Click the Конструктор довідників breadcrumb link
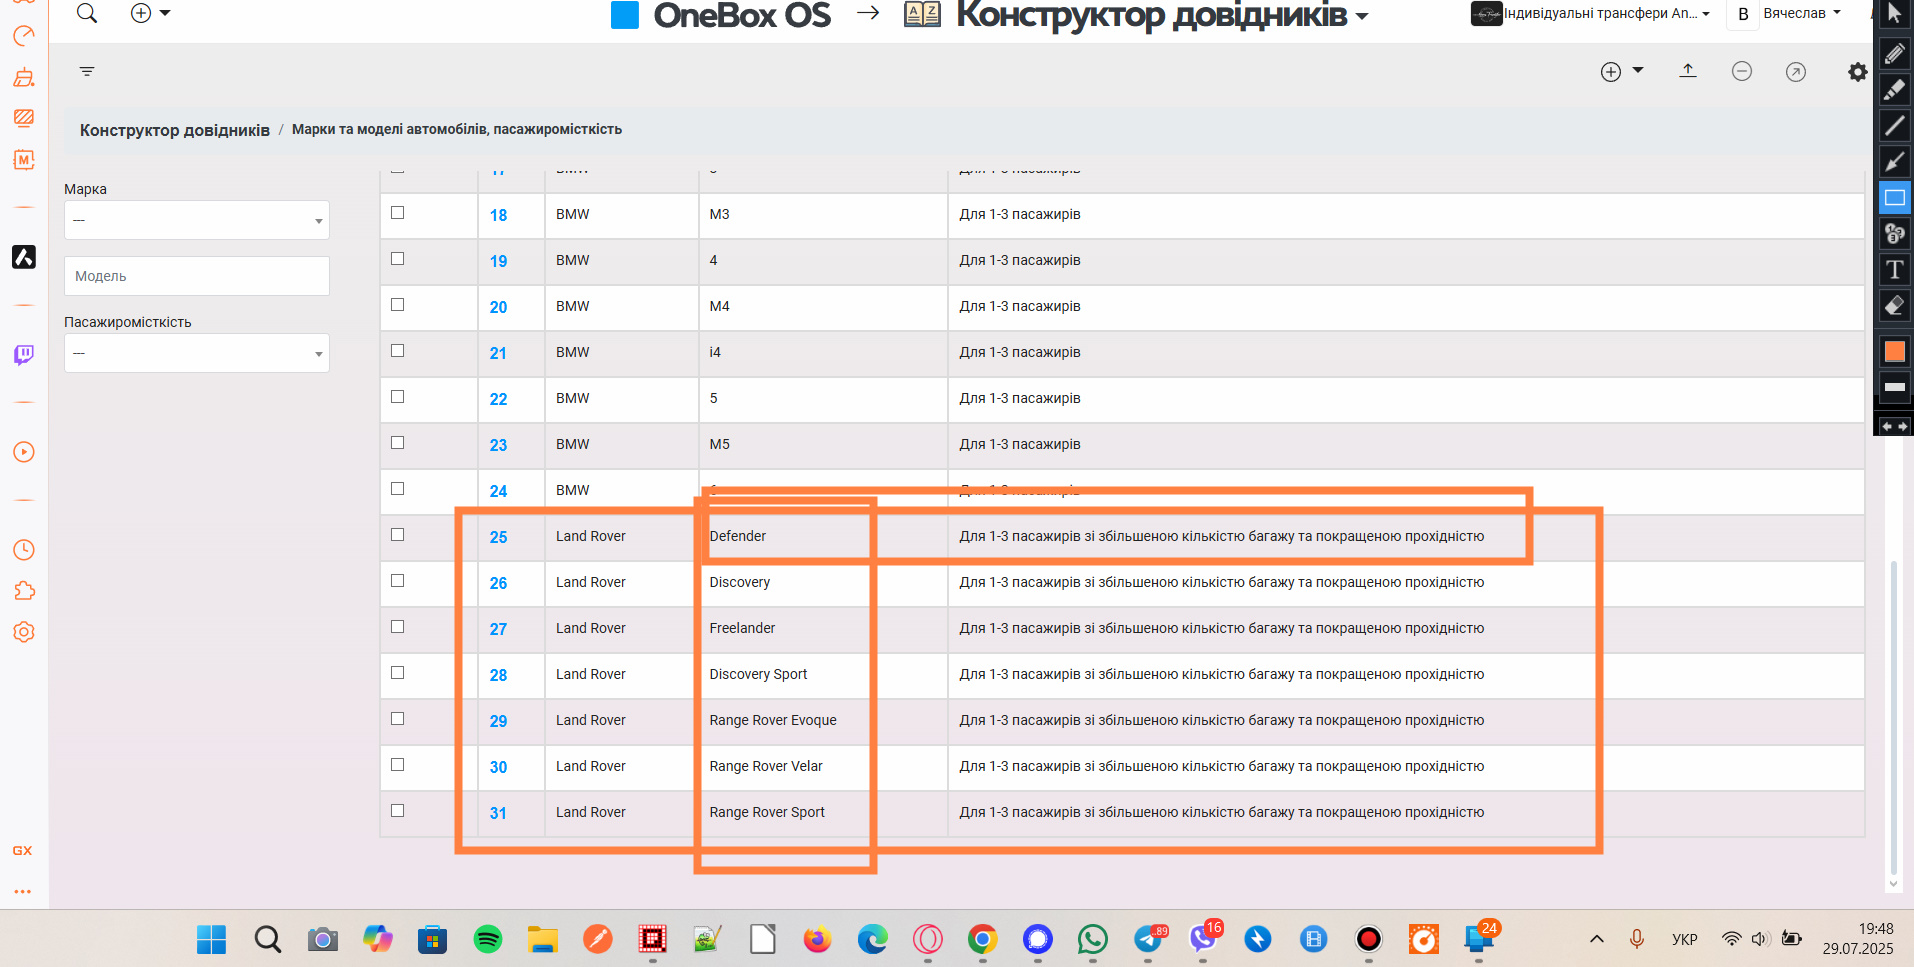This screenshot has height=967, width=1914. click(x=175, y=130)
